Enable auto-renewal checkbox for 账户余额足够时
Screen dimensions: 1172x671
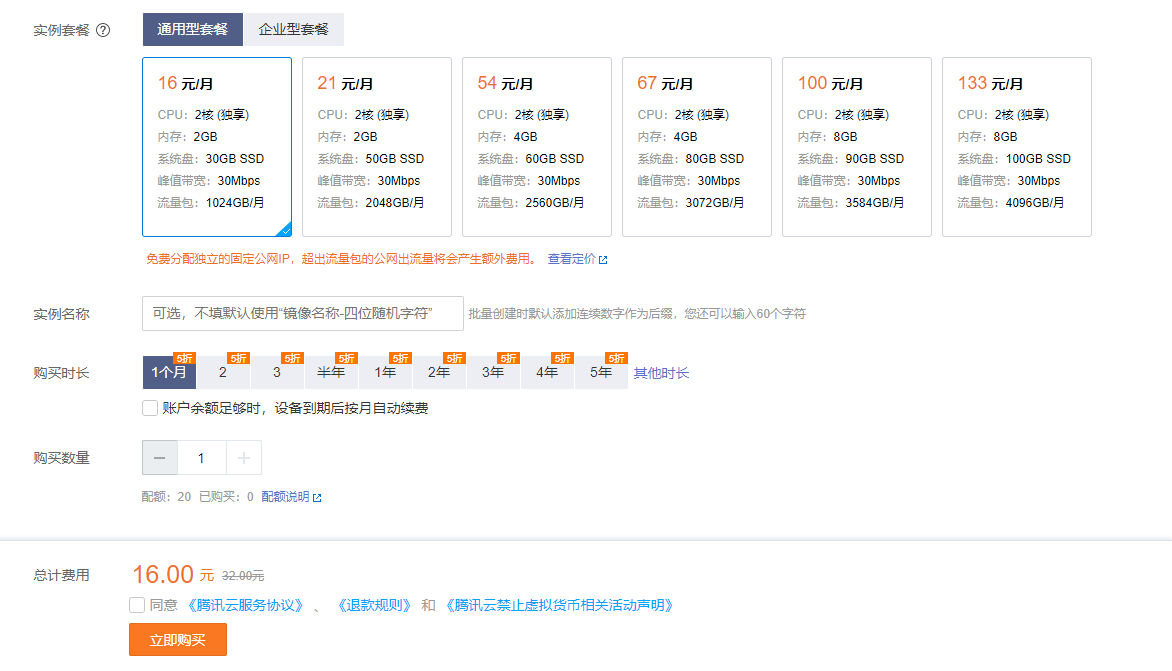coord(150,408)
